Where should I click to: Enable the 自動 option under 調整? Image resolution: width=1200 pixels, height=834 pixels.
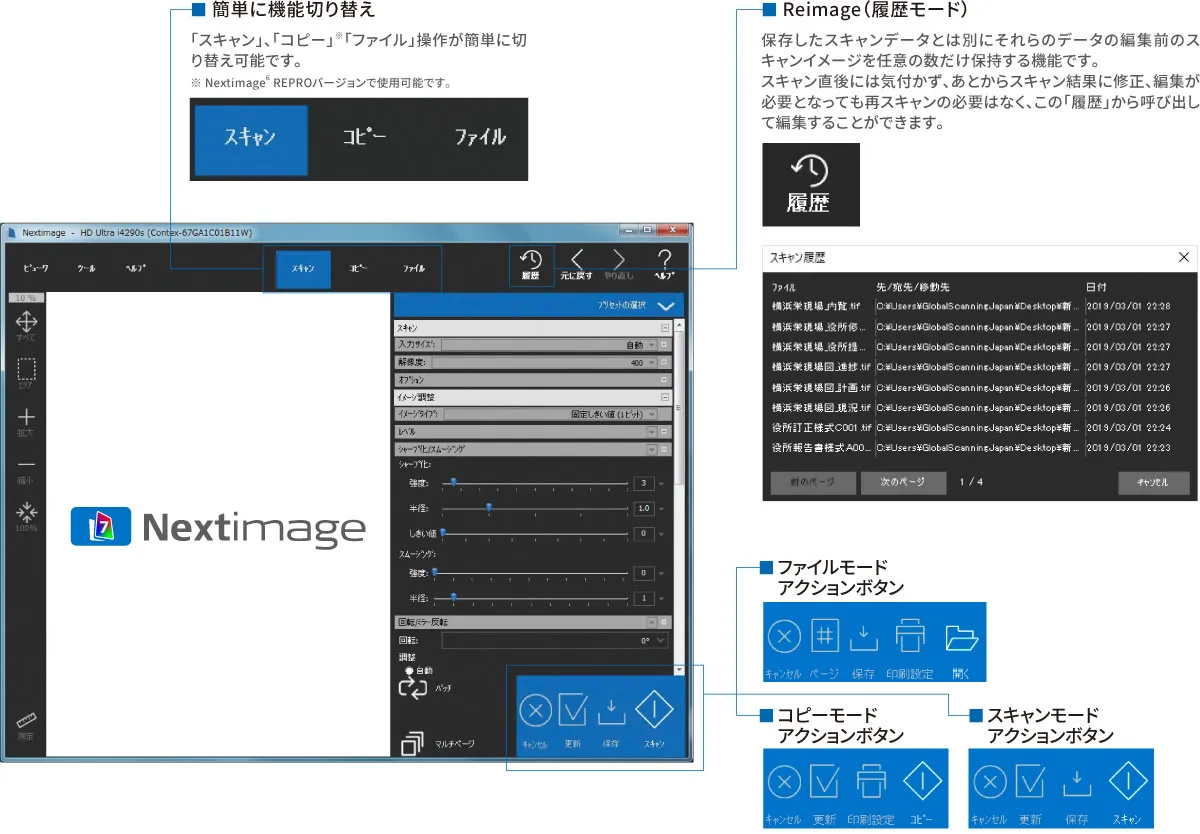tap(408, 670)
